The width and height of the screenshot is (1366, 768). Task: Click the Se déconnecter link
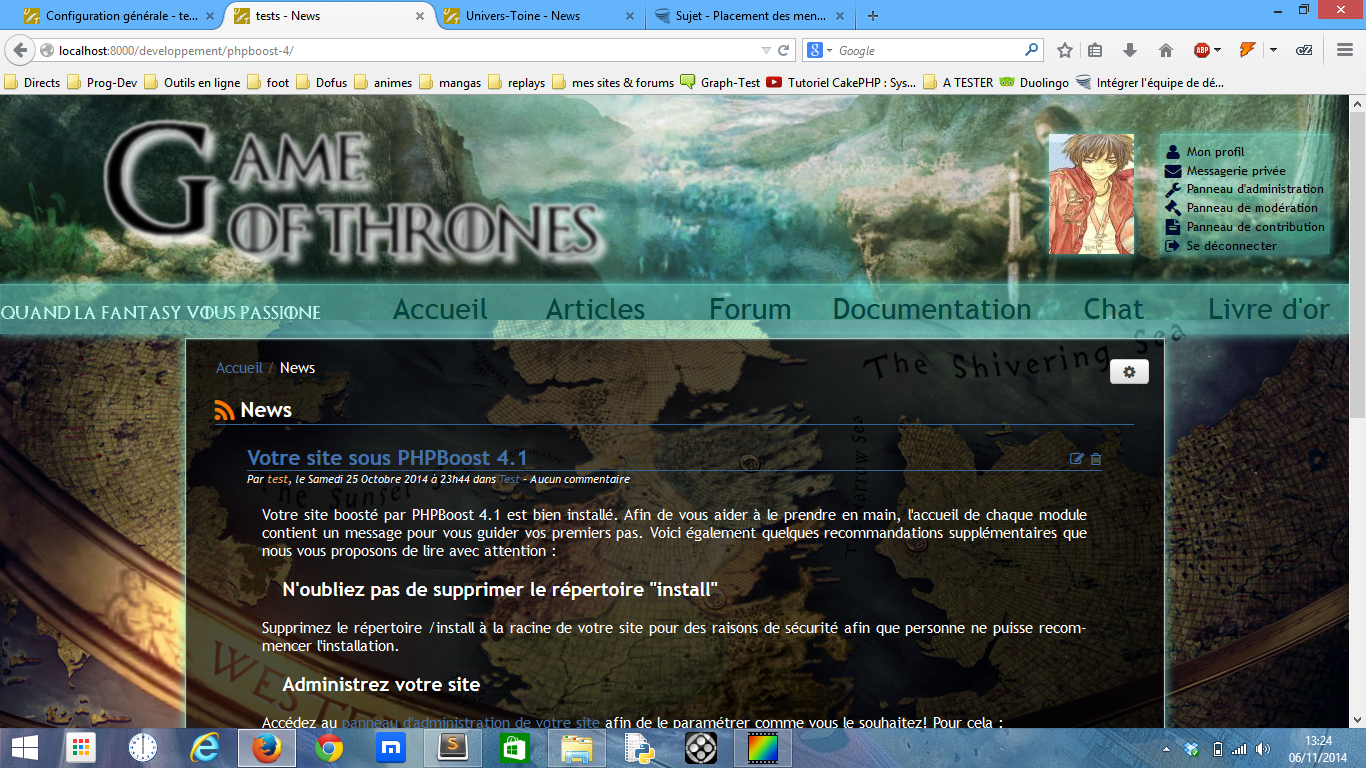point(1231,246)
